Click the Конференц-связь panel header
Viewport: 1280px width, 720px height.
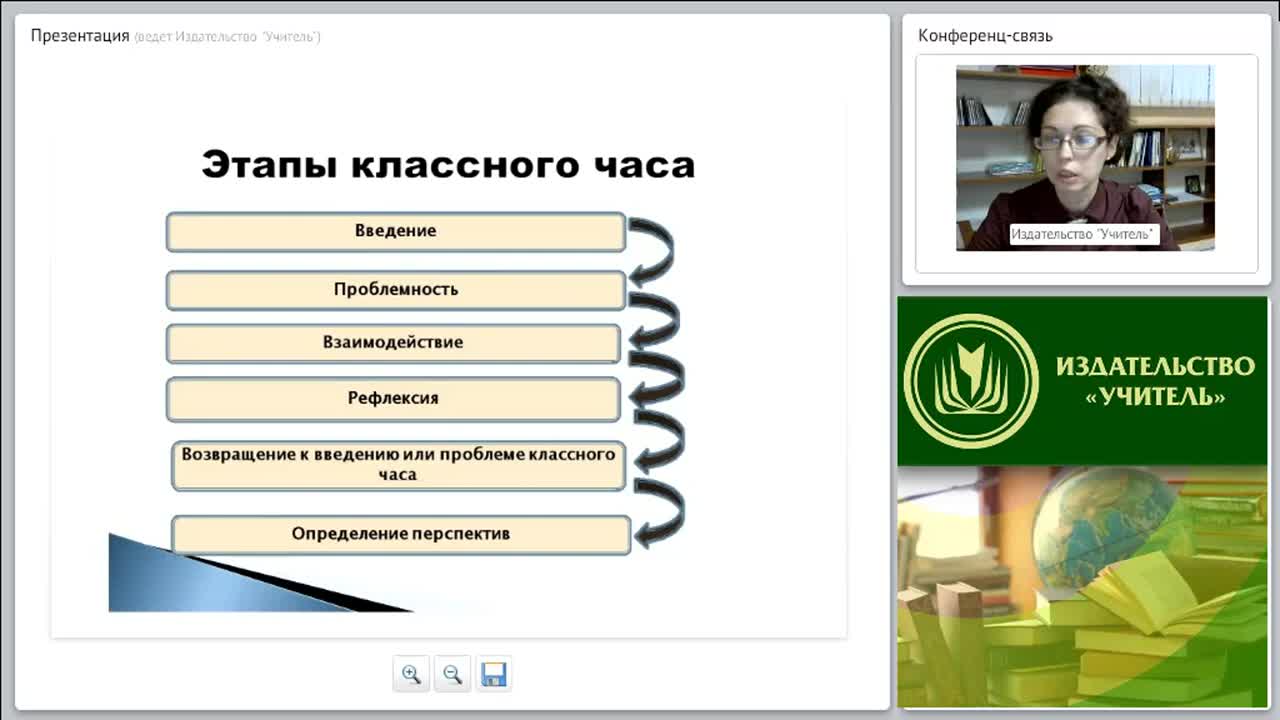[985, 36]
